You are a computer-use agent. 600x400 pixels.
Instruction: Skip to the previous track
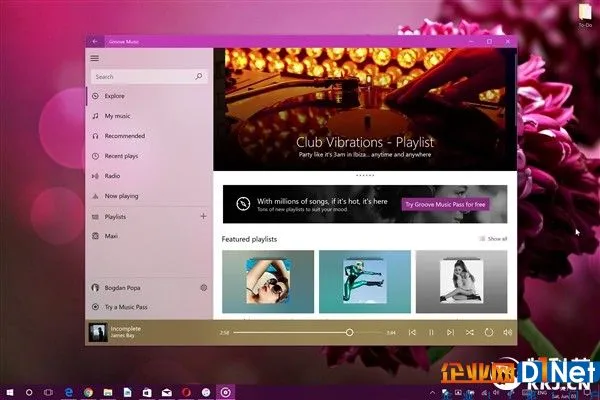pos(412,333)
